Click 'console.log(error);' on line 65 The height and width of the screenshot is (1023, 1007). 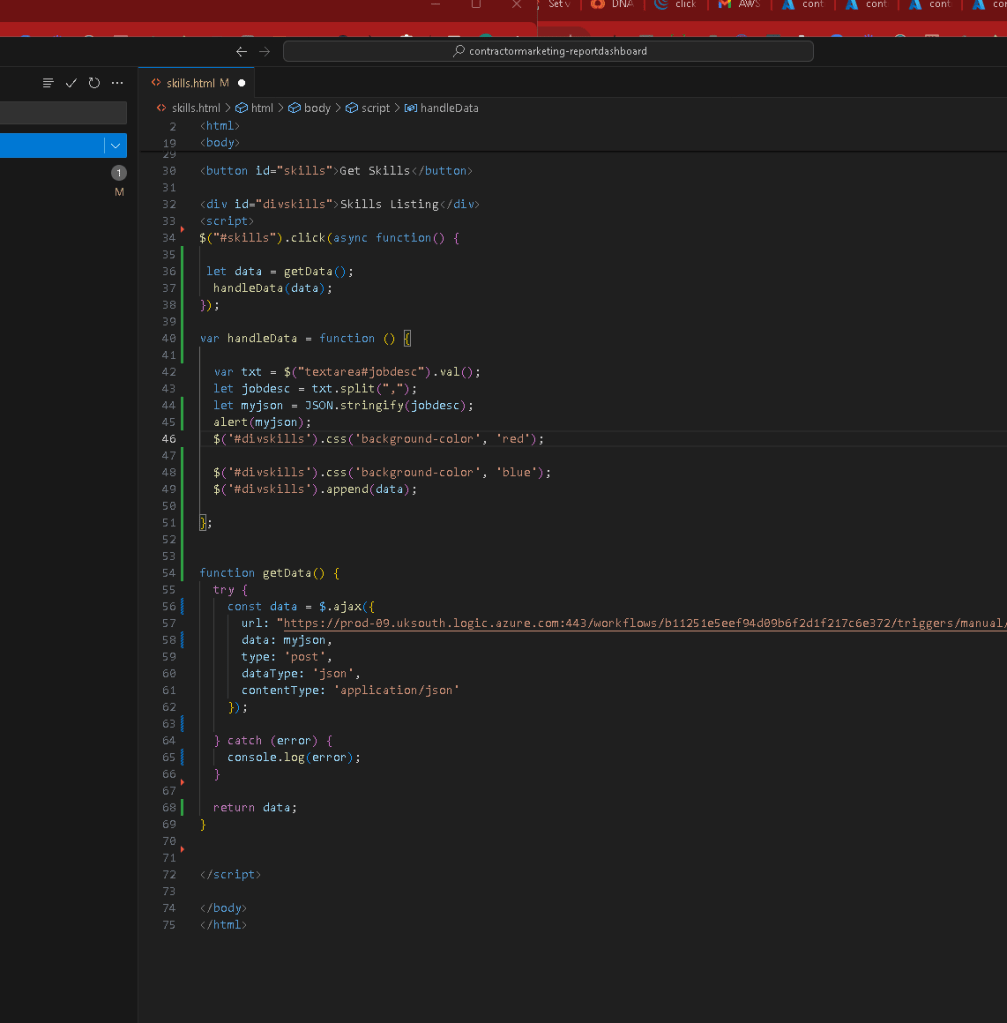294,757
